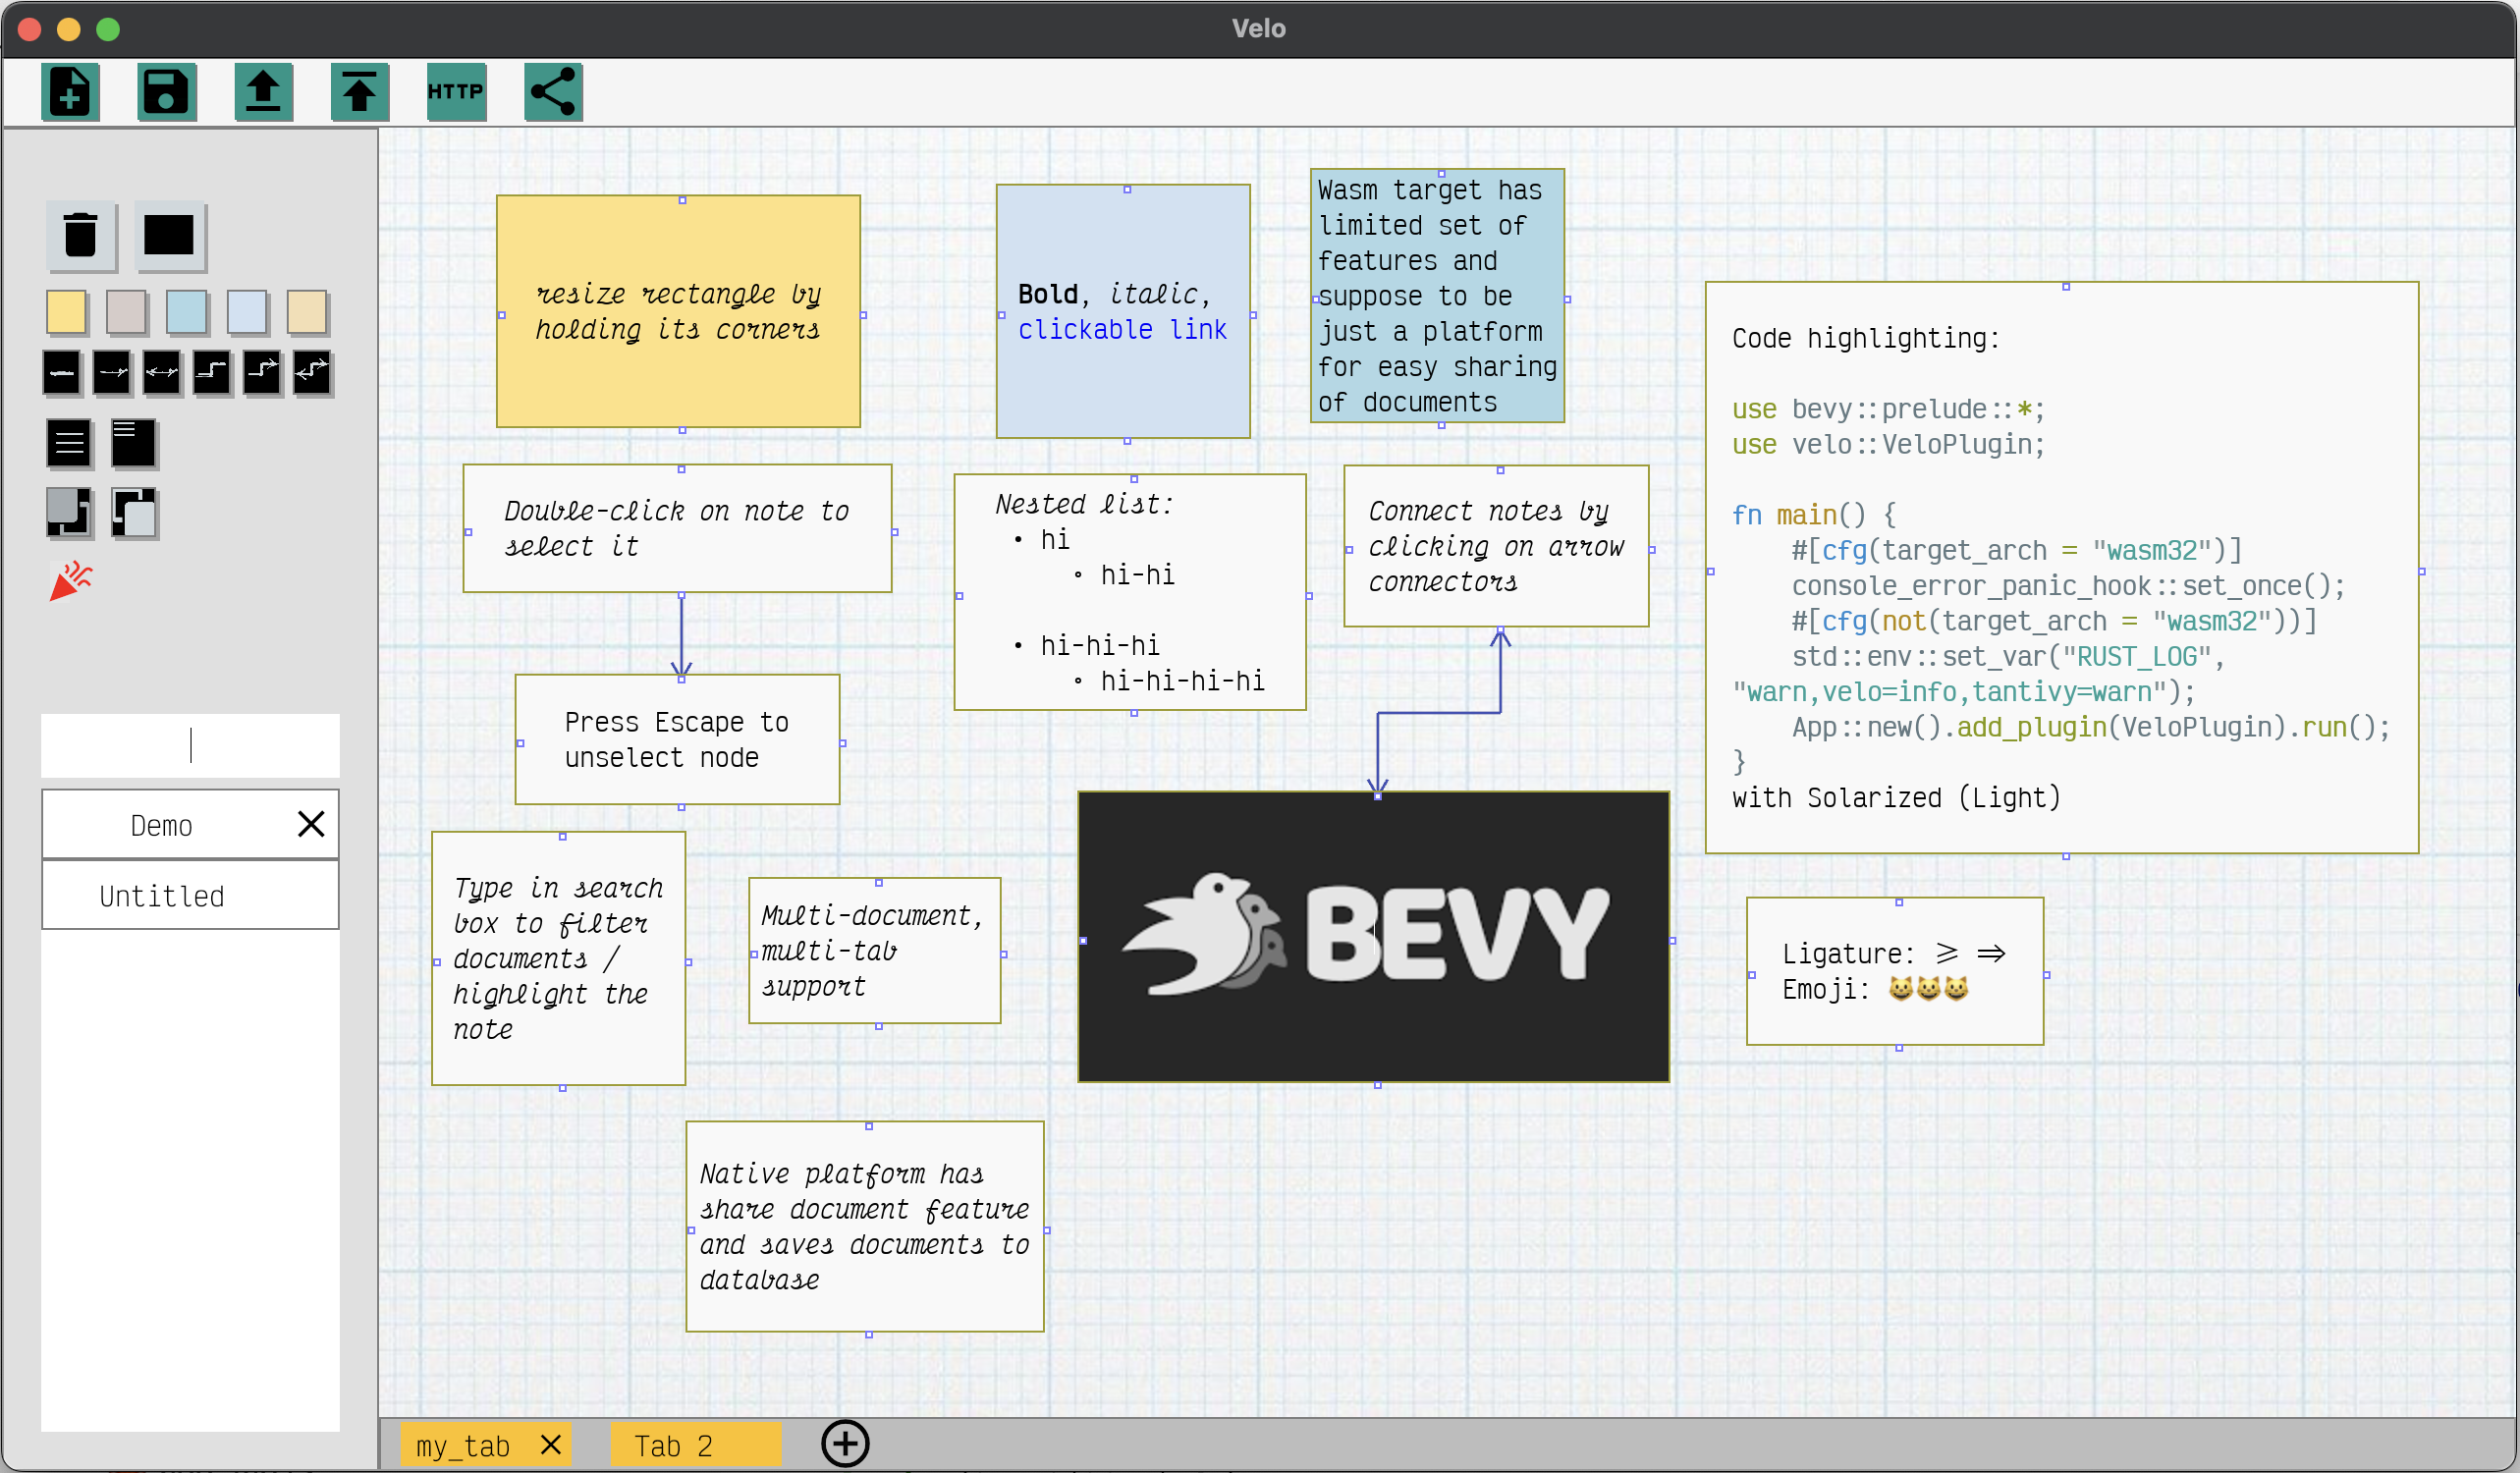
Task: Select the 'Connect notes by clicking' note
Action: (x=1496, y=546)
